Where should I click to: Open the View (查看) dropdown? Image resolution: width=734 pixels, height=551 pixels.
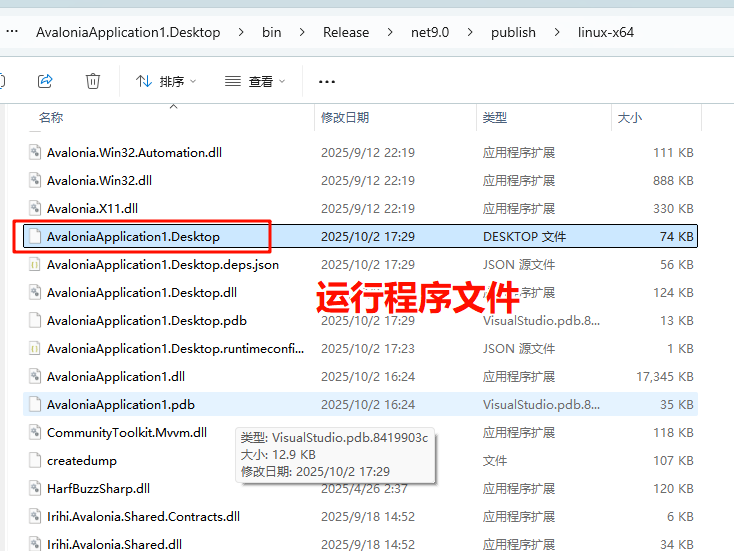255,81
